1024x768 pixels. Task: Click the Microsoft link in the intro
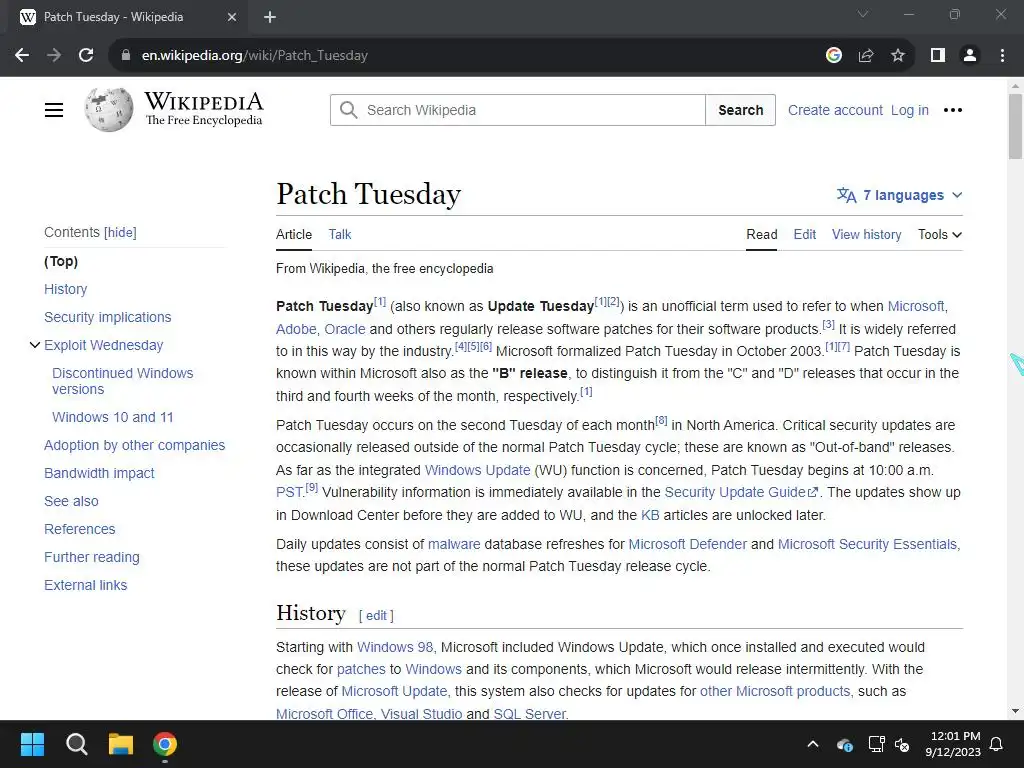[x=916, y=306]
